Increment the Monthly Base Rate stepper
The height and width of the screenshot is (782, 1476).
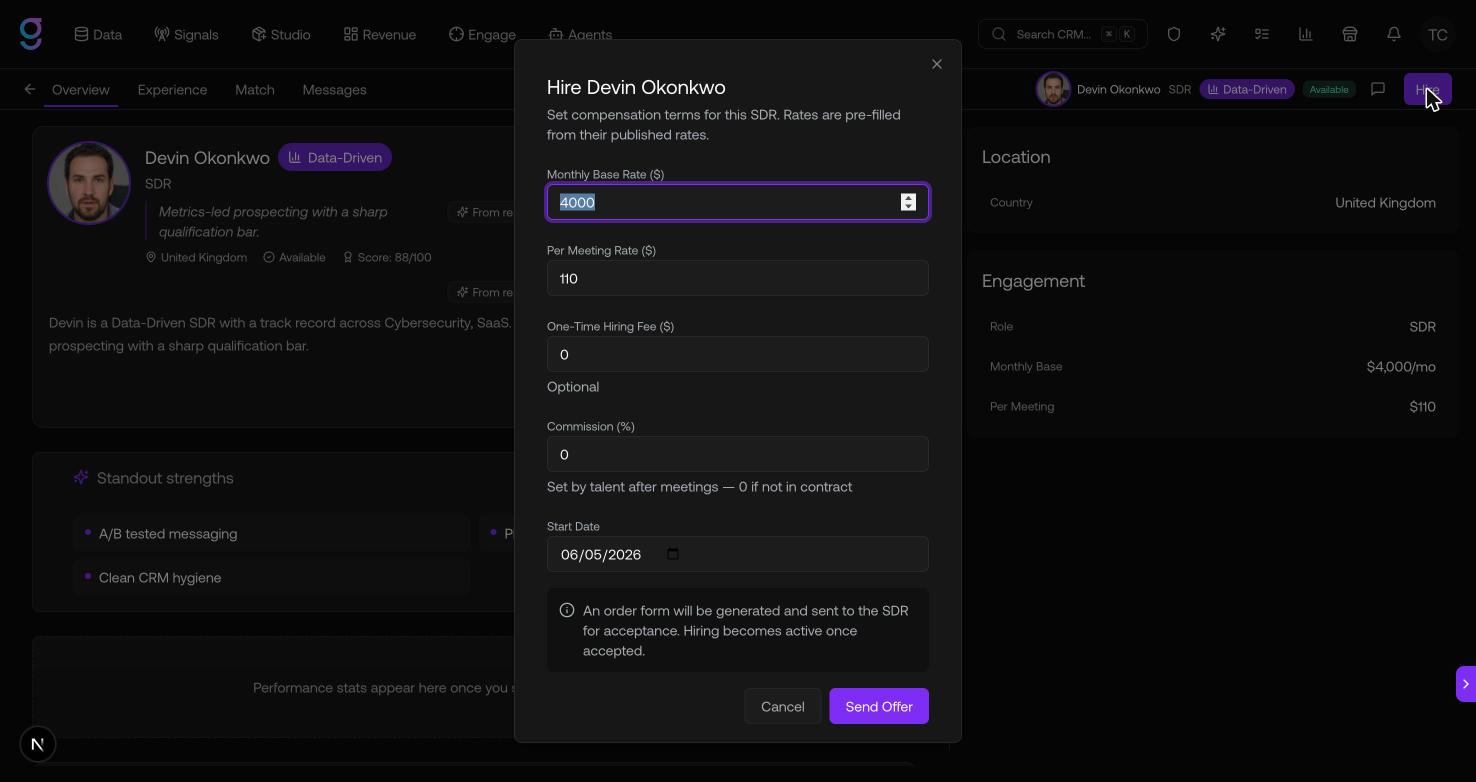[x=908, y=197]
